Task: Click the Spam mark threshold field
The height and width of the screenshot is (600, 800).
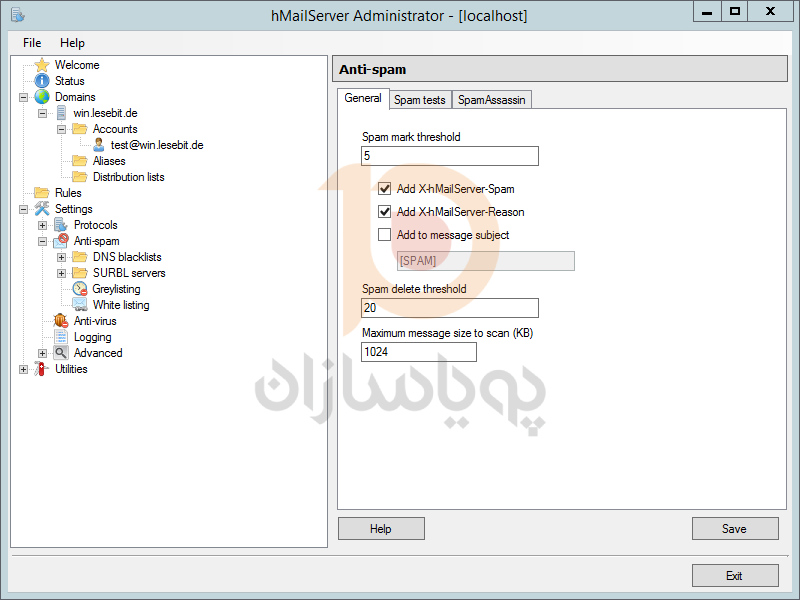Action: tap(450, 156)
